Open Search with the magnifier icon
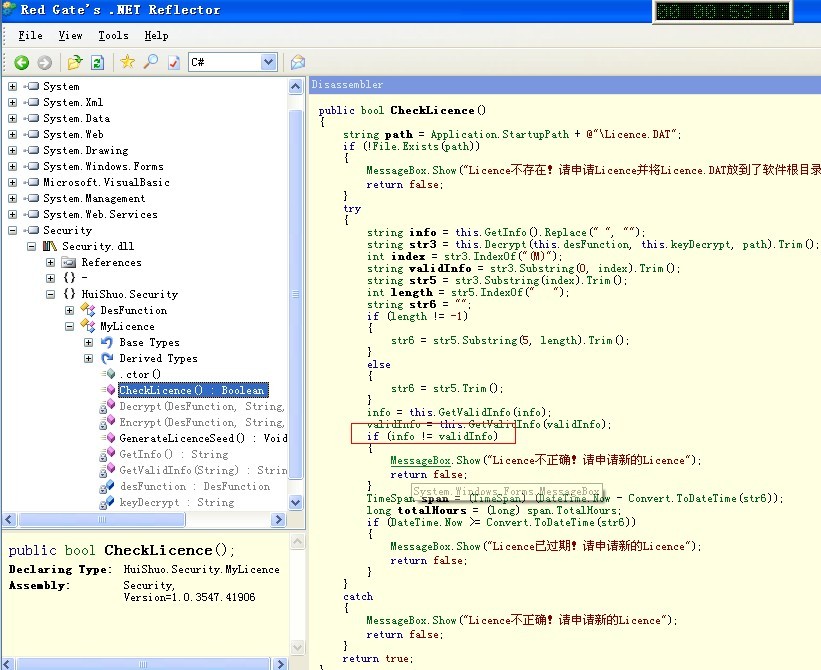The image size is (821, 670). (x=151, y=62)
